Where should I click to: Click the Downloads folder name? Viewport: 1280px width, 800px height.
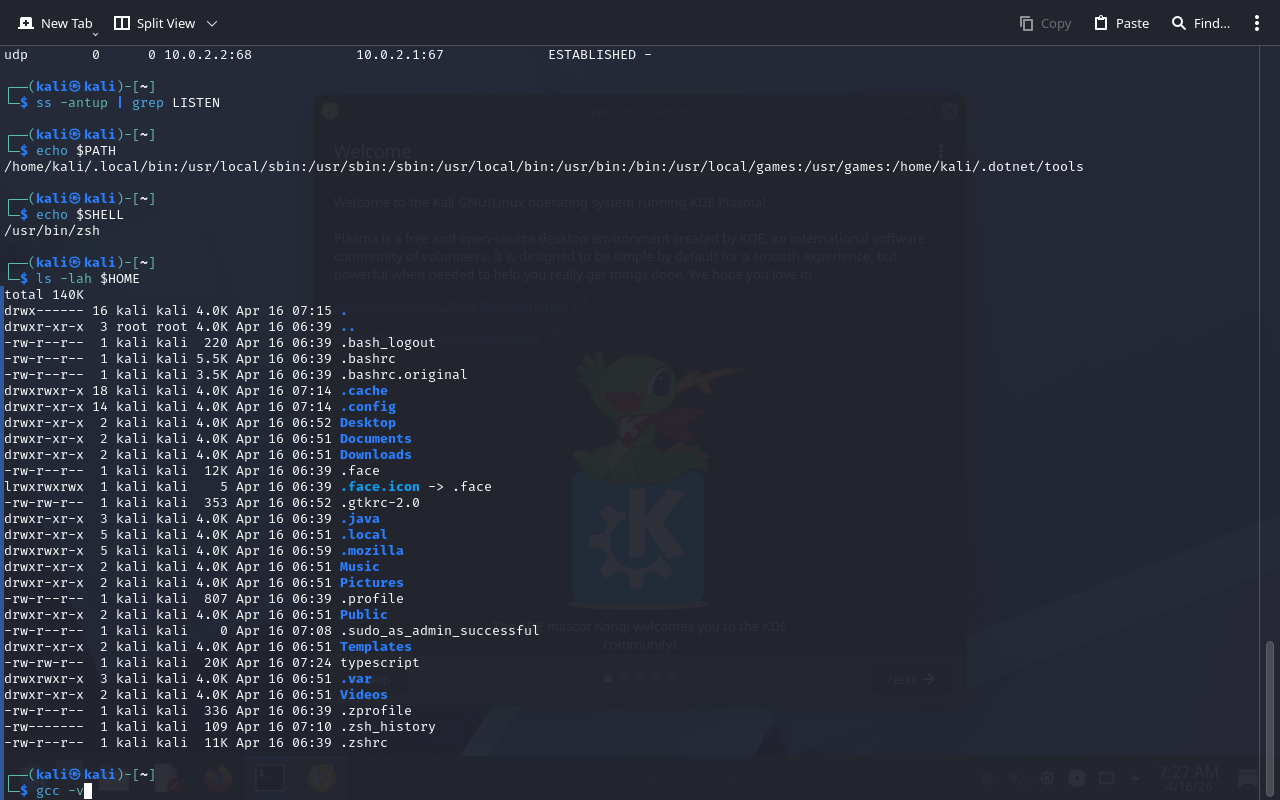click(375, 455)
